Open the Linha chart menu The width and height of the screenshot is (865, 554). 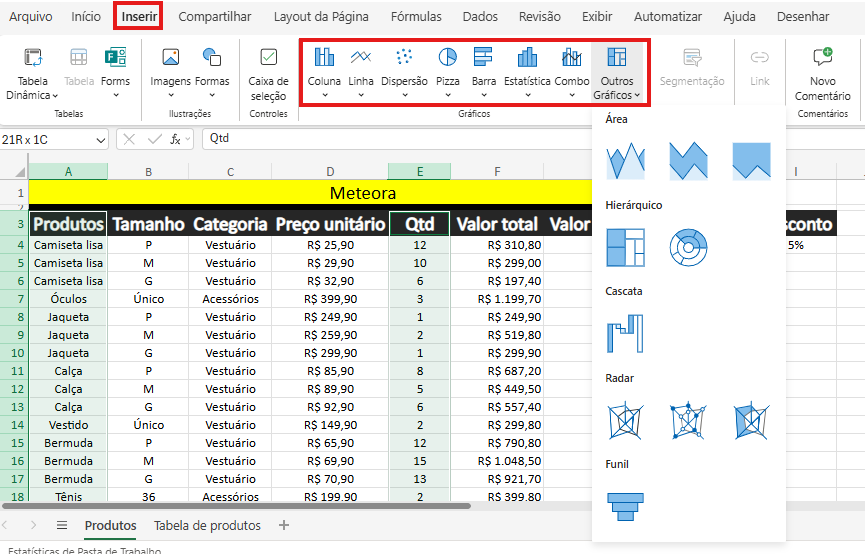(361, 73)
